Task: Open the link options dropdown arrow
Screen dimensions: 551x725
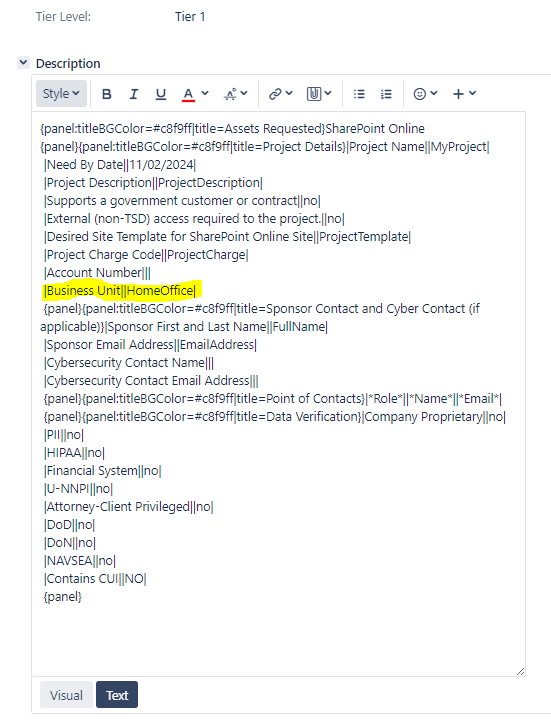Action: tap(289, 93)
